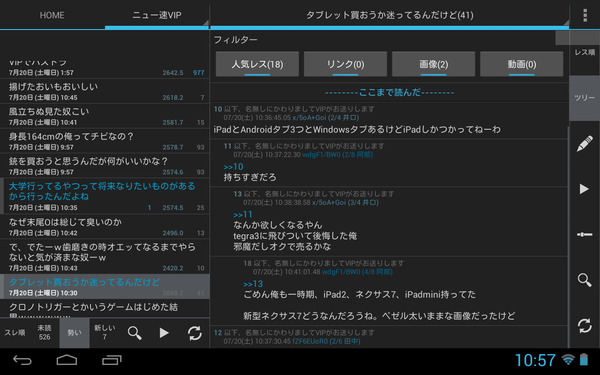This screenshot has height=375, width=600.
Task: Open thread search magnifier in right sidebar
Action: tap(584, 280)
